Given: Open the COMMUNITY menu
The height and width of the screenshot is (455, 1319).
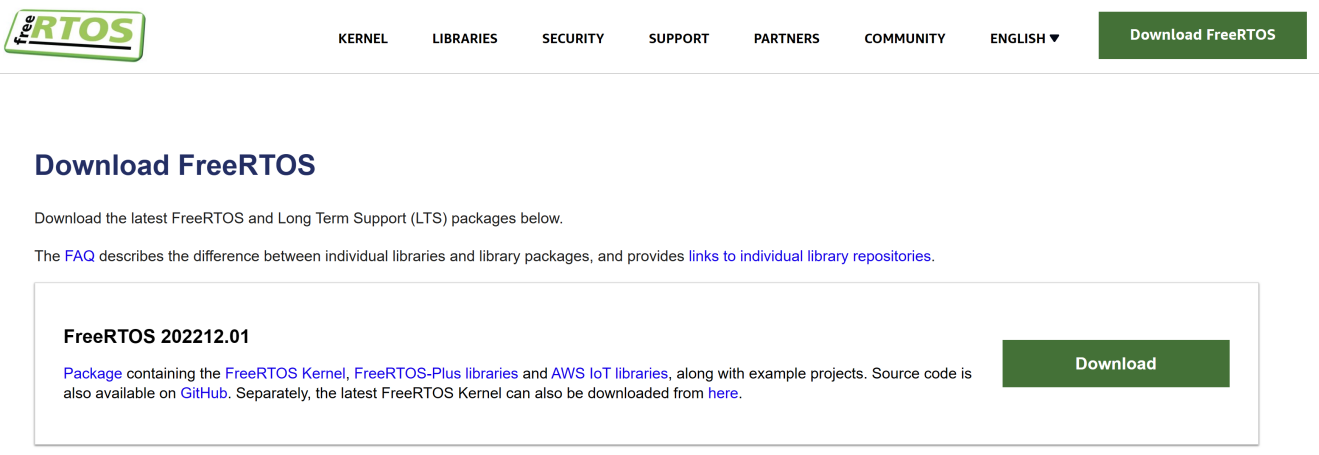Looking at the screenshot, I should (904, 39).
